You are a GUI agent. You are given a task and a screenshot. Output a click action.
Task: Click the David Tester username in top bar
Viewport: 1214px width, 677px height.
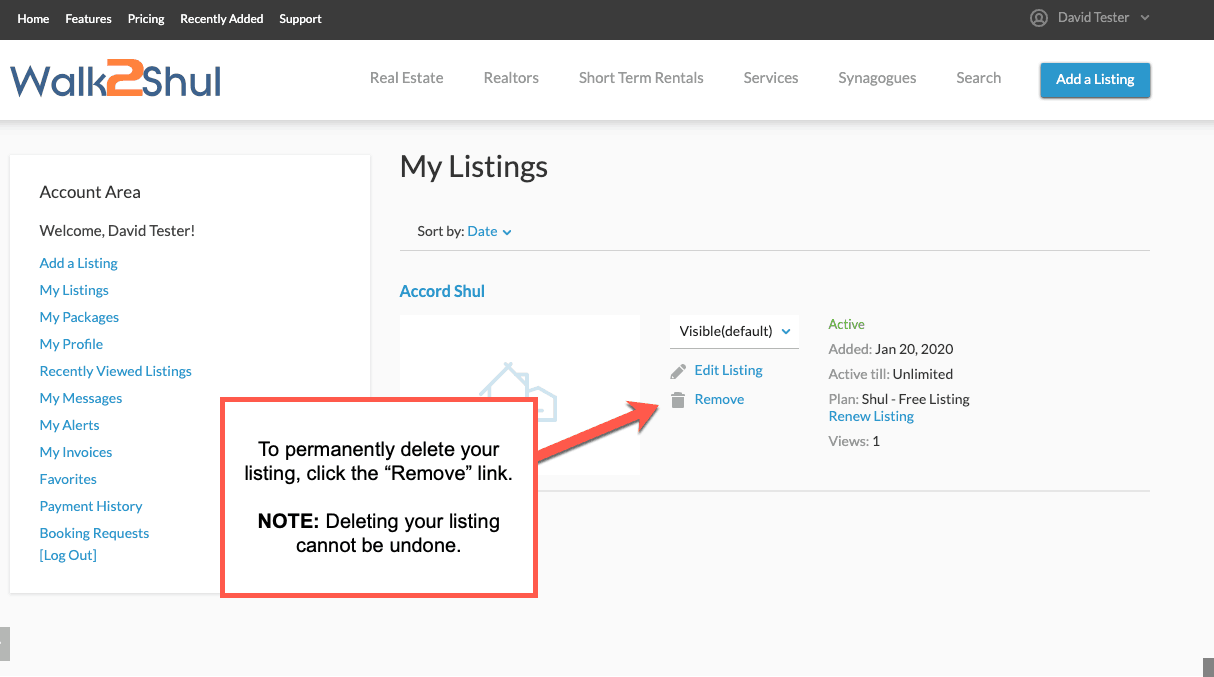[1093, 18]
